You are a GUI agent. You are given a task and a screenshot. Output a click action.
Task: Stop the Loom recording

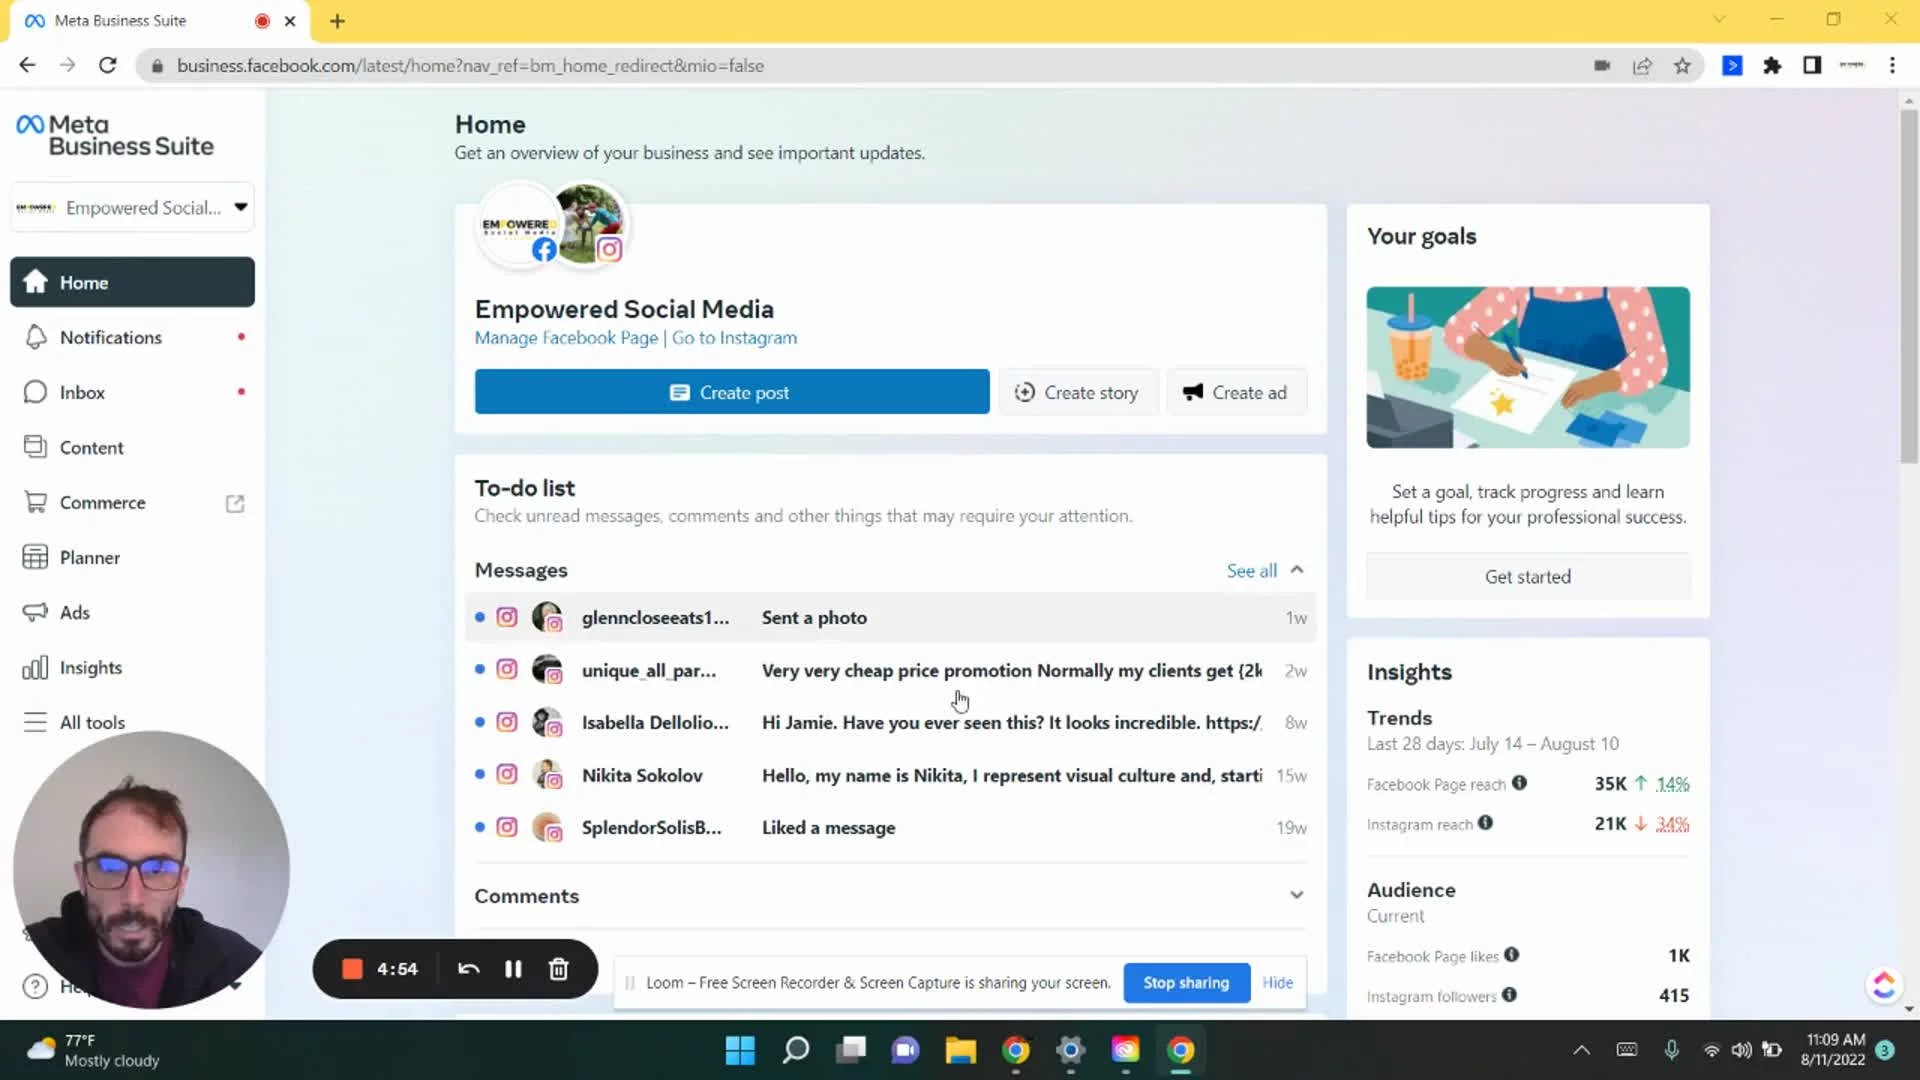(x=352, y=968)
